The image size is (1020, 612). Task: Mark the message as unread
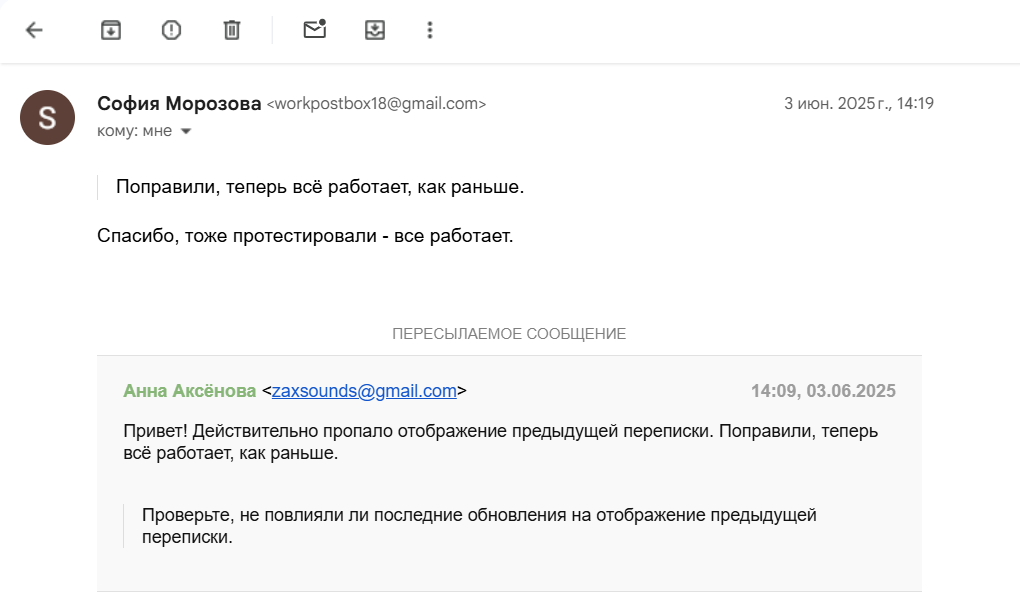[315, 30]
